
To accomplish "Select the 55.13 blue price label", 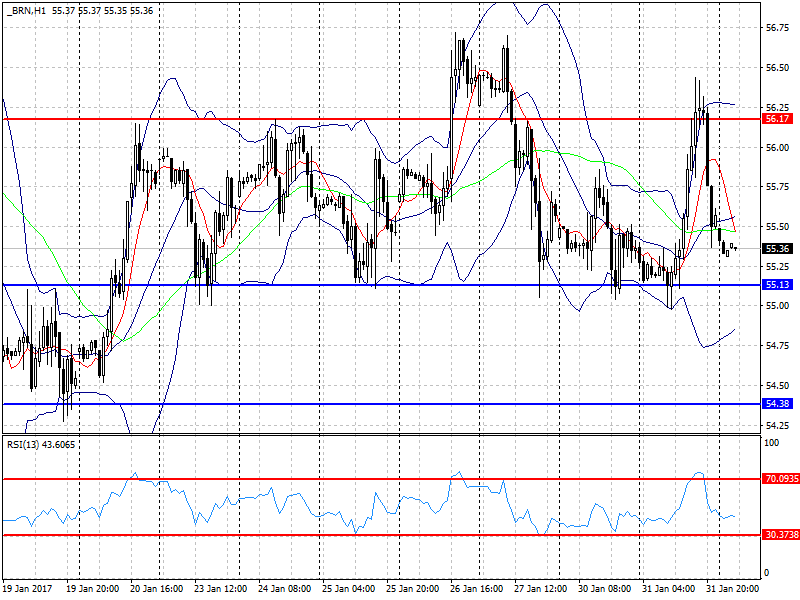I will pos(778,285).
